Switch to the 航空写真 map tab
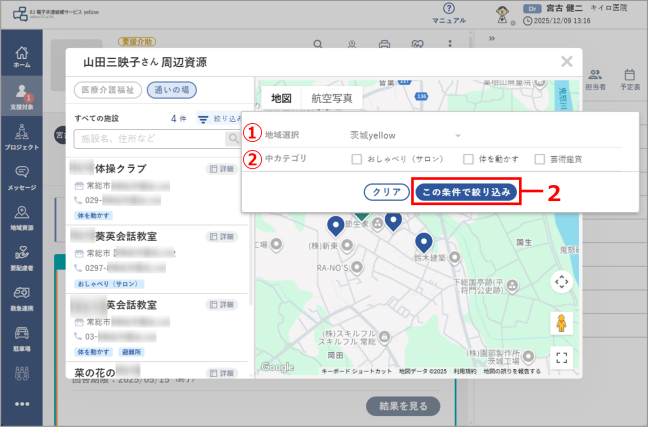The width and height of the screenshot is (648, 427). 332,98
